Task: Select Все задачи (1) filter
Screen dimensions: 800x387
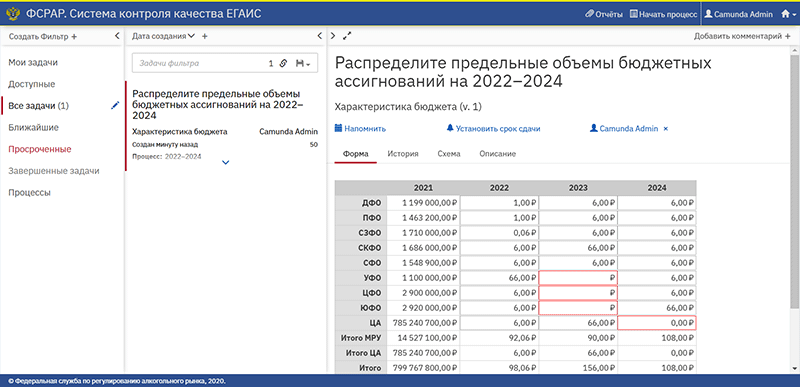Action: (39, 106)
